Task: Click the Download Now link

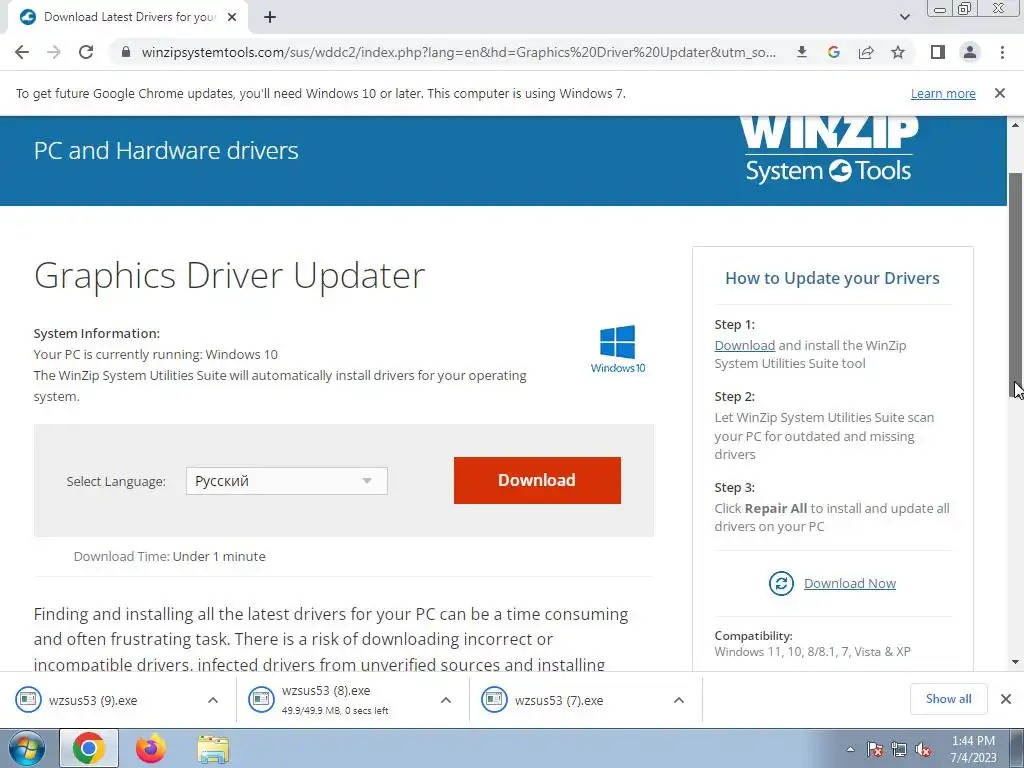Action: click(850, 583)
